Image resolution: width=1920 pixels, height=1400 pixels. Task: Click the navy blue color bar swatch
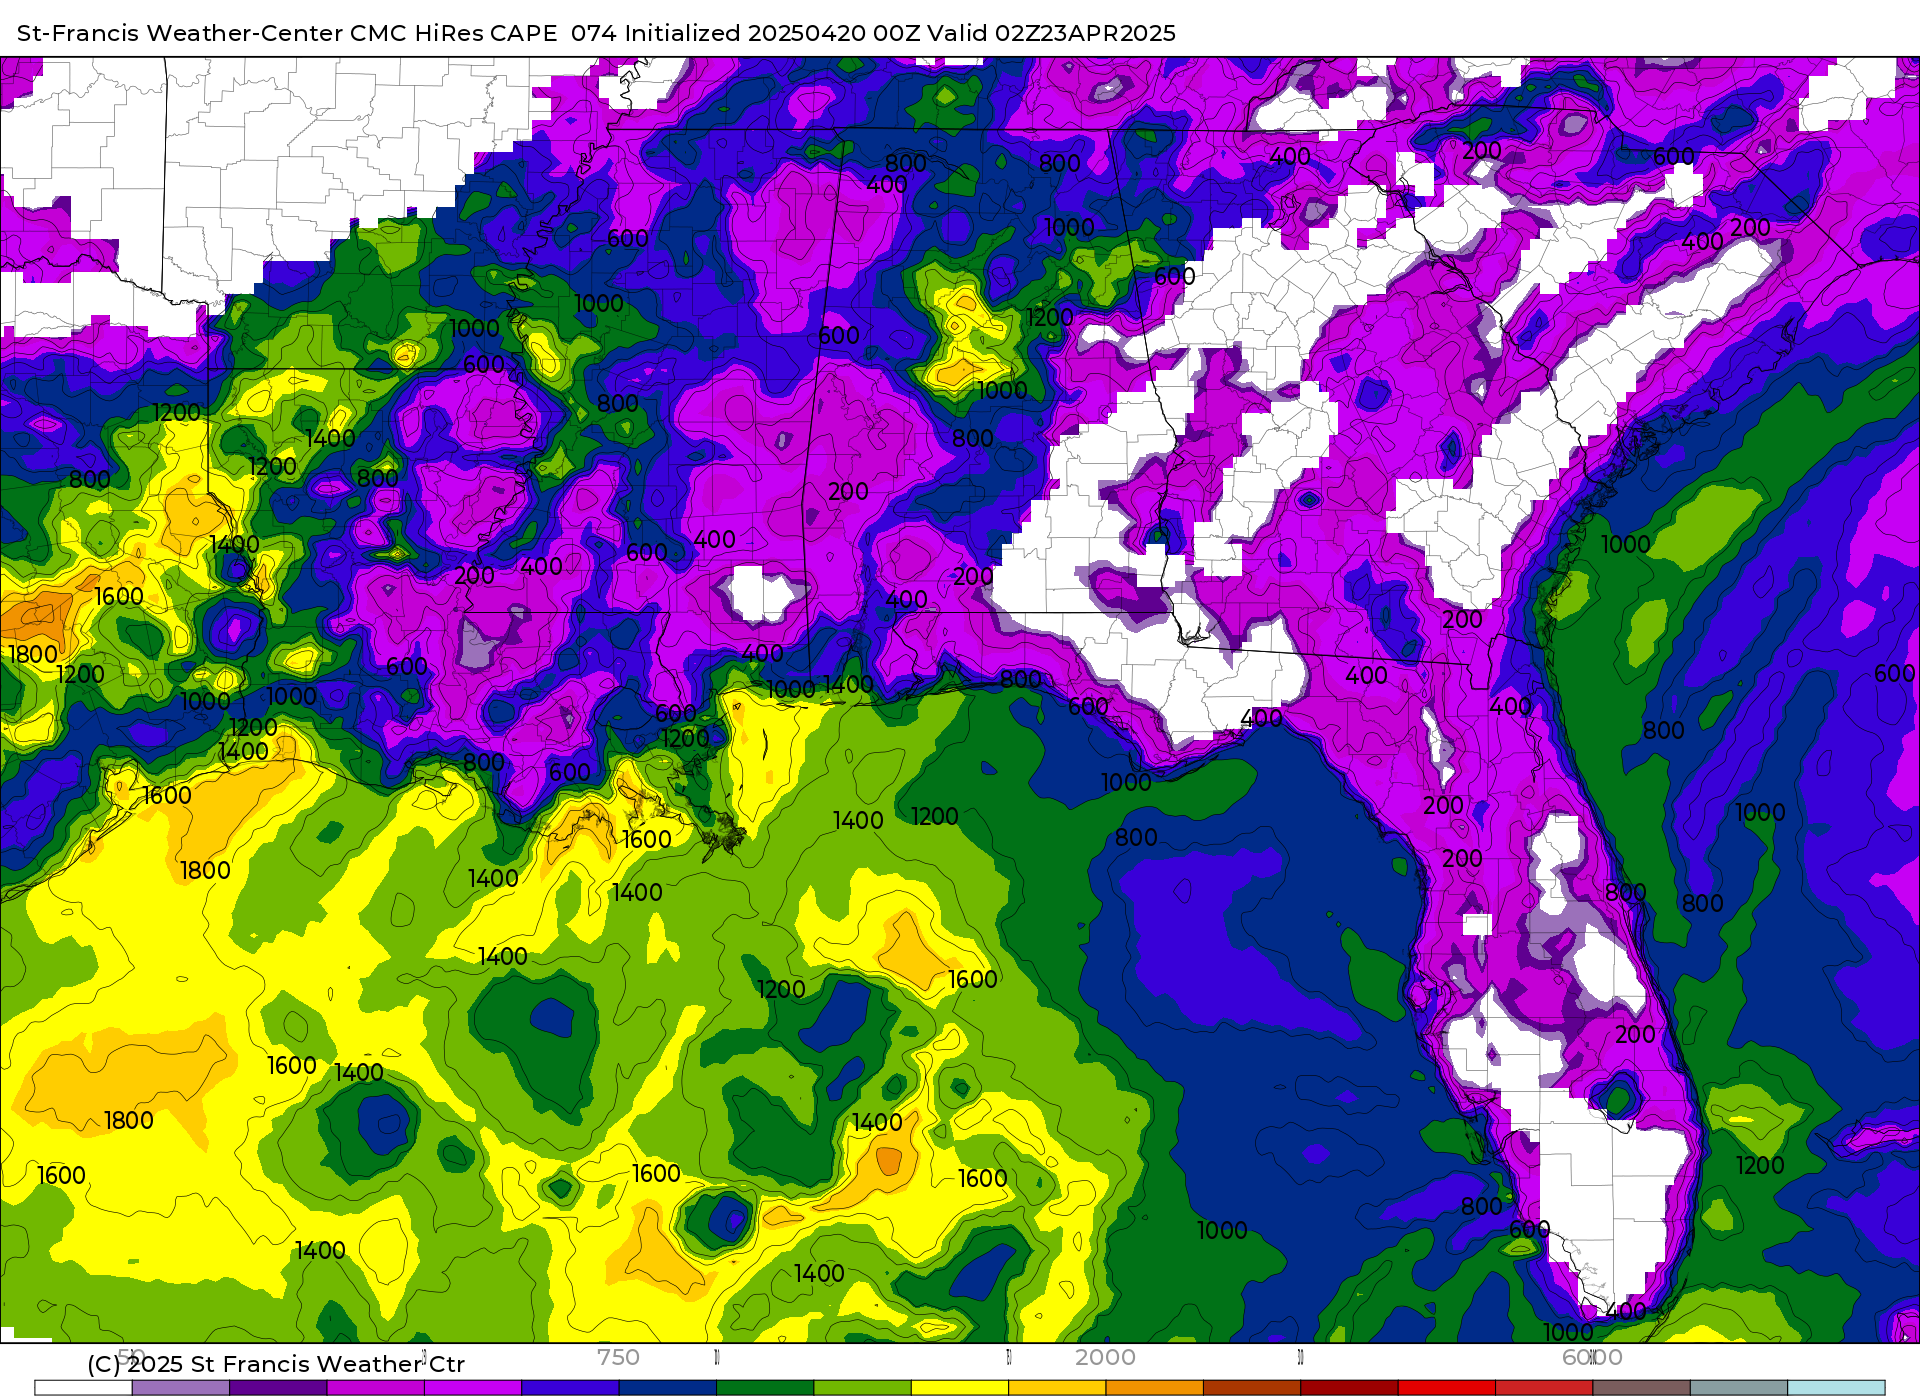(668, 1388)
